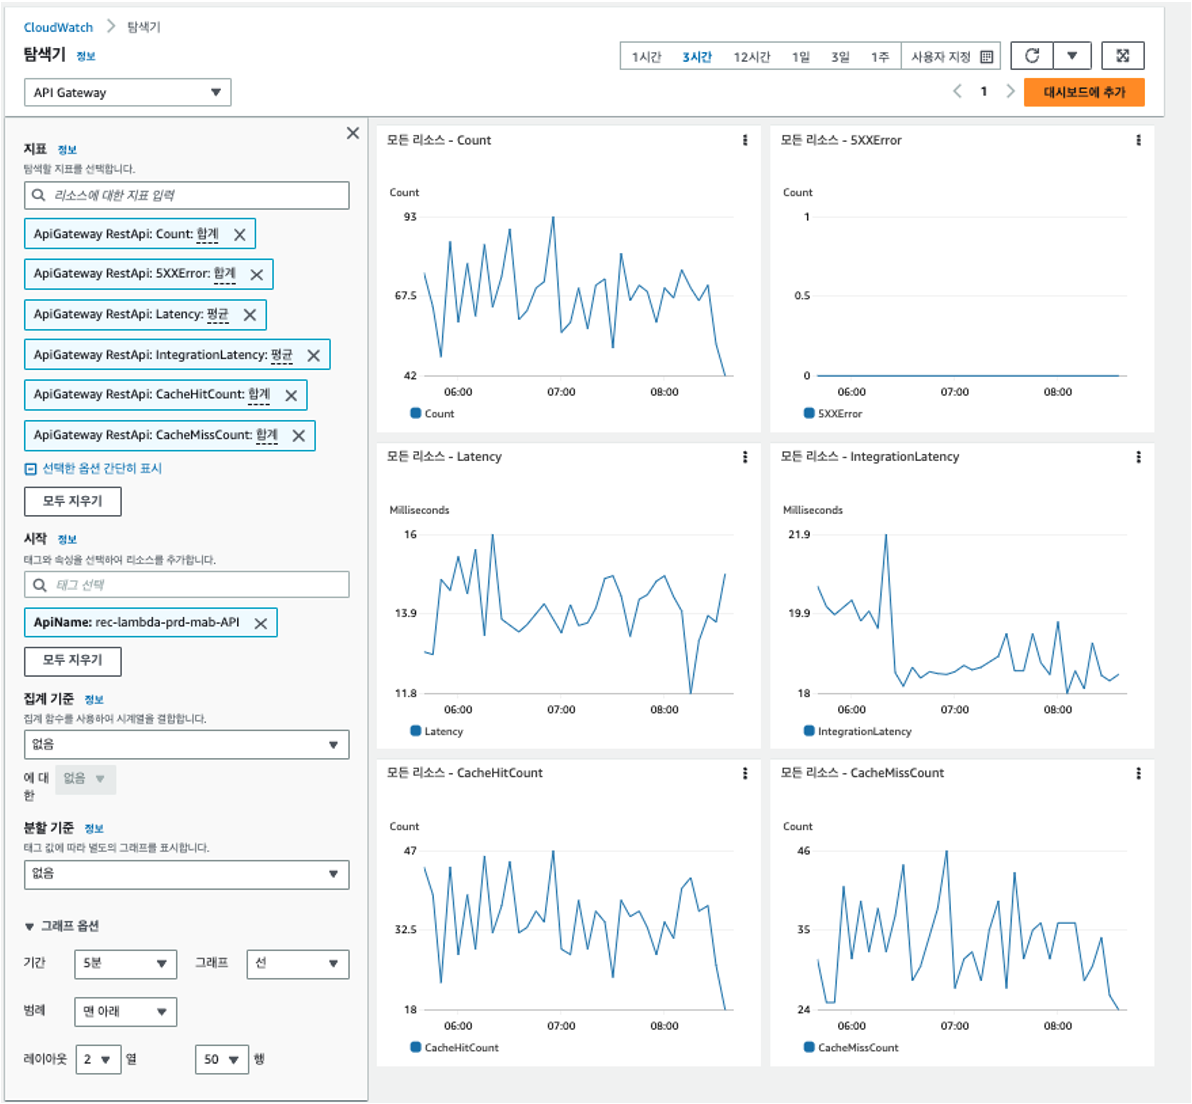The height and width of the screenshot is (1104, 1192).
Task: Click the CloudWatch breadcrumb link
Action: pos(58,27)
